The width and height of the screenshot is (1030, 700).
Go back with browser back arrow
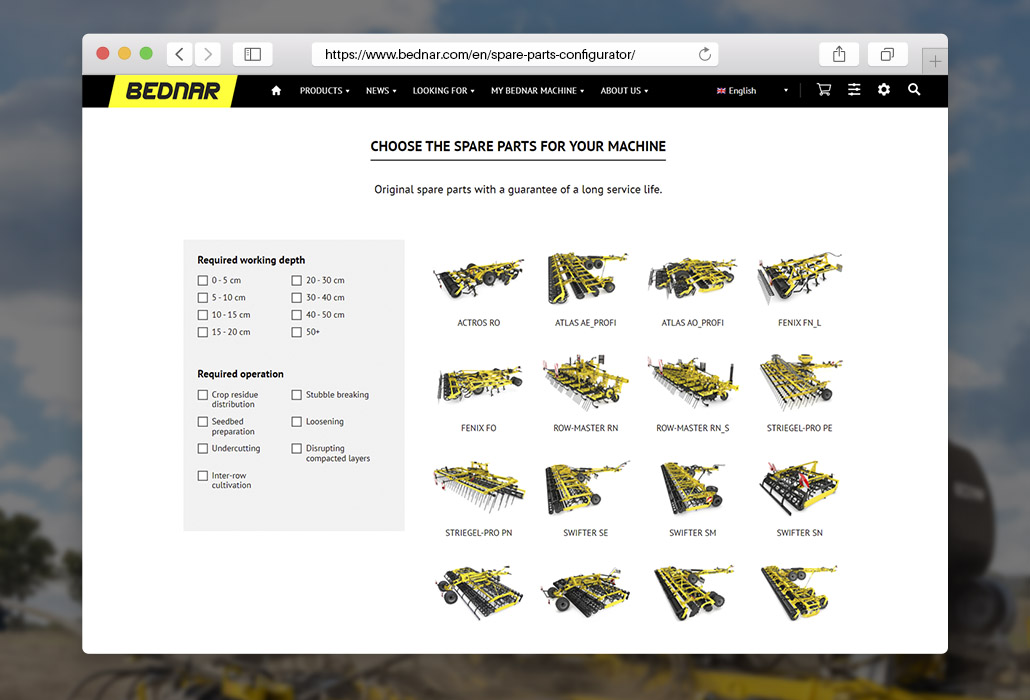pos(179,55)
